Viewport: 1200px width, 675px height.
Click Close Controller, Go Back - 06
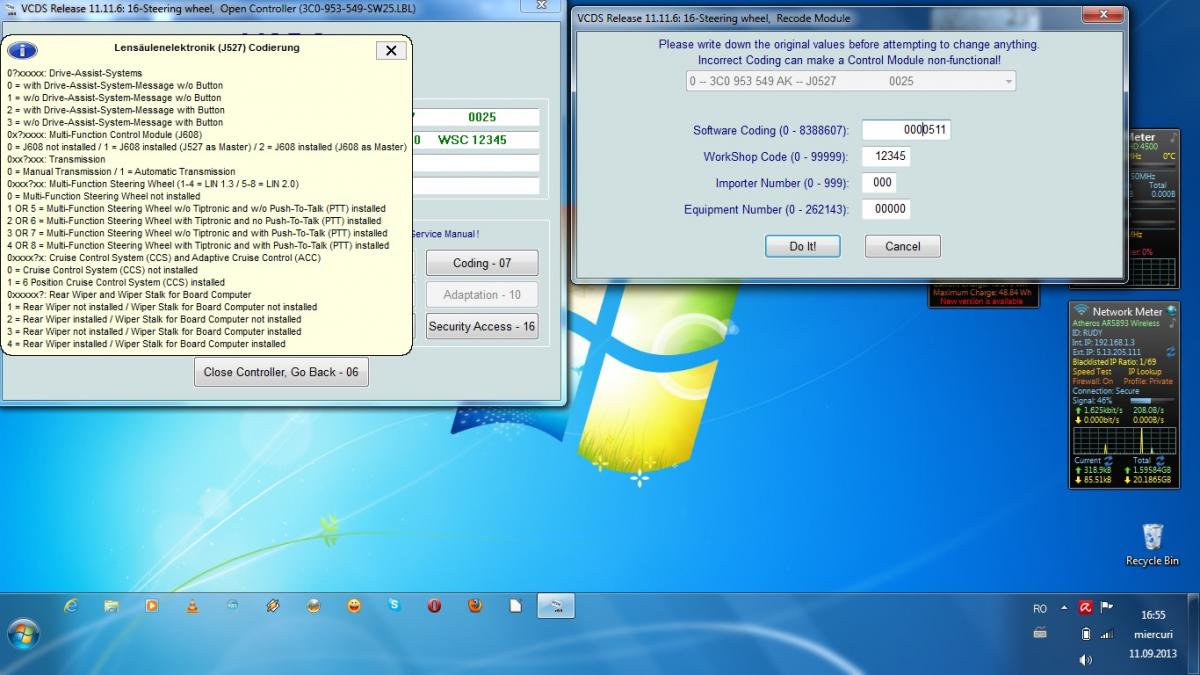pyautogui.click(x=282, y=372)
